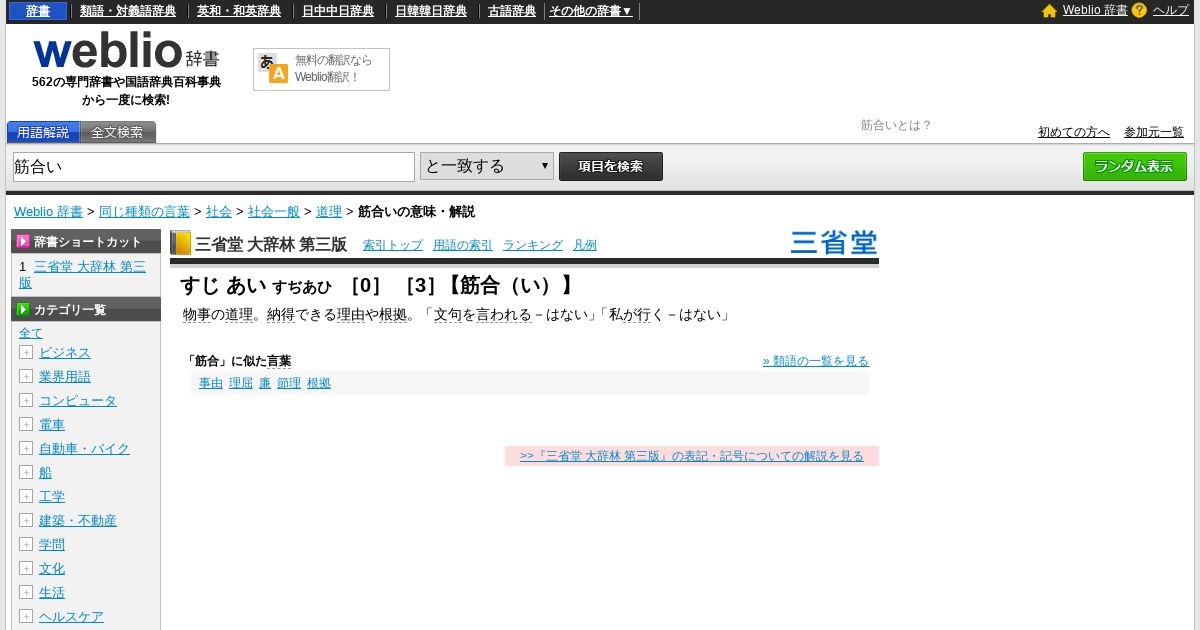Open the Weblio翻訳 translation banner
The height and width of the screenshot is (630, 1200).
(321, 70)
